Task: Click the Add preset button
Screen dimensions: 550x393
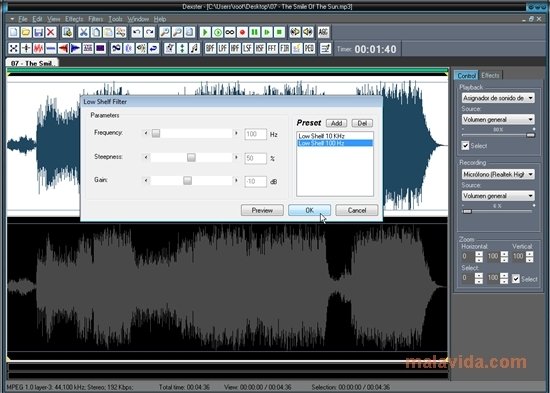Action: [336, 123]
